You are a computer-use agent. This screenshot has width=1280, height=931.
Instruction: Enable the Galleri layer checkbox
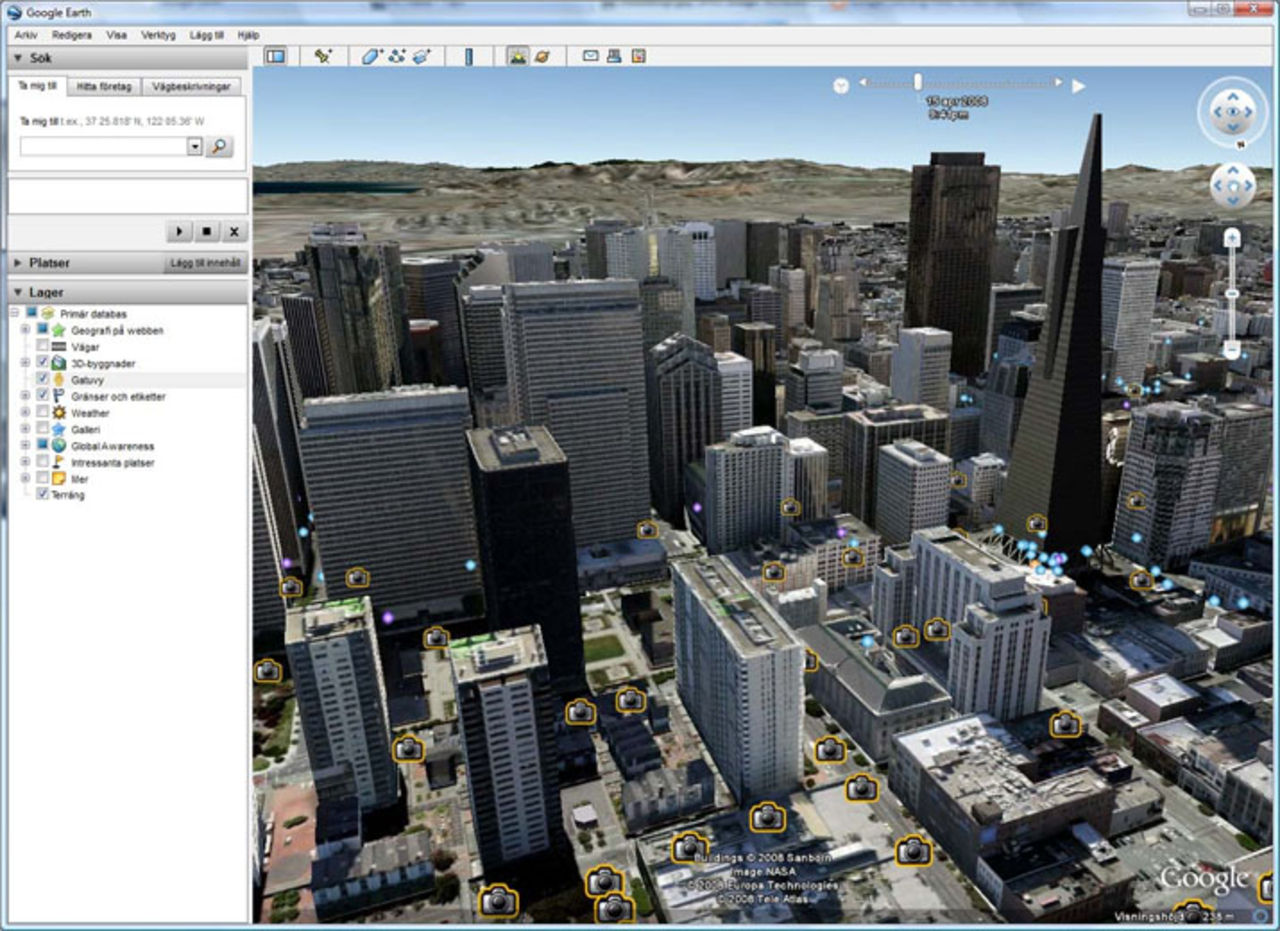point(42,429)
